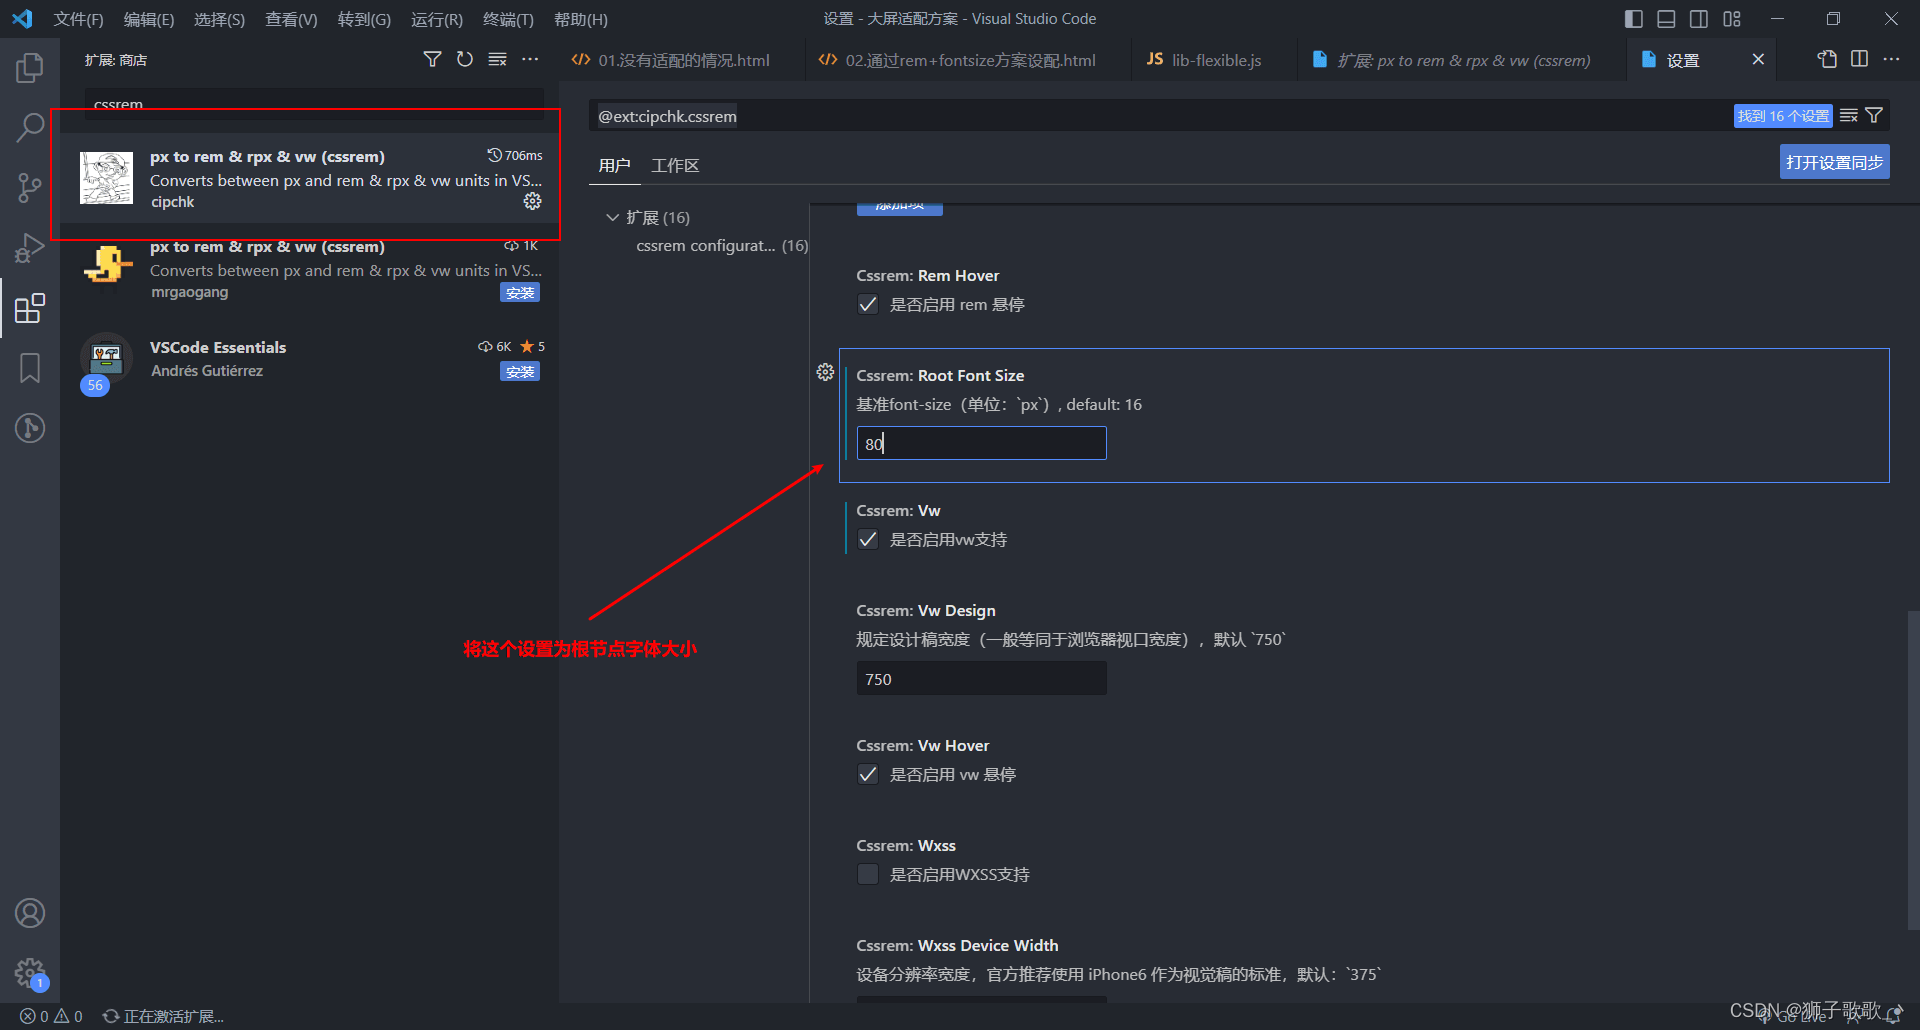Click the extensions search box
The height and width of the screenshot is (1030, 1920).
[314, 104]
